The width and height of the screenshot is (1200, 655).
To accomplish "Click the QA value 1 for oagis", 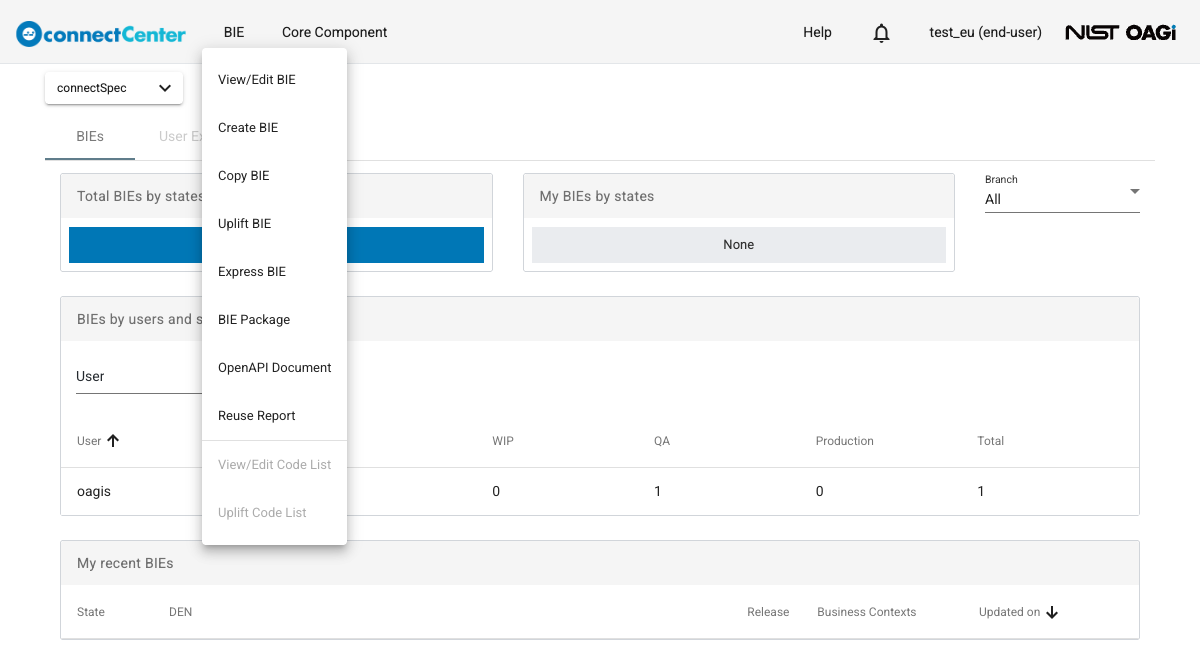I will [658, 491].
